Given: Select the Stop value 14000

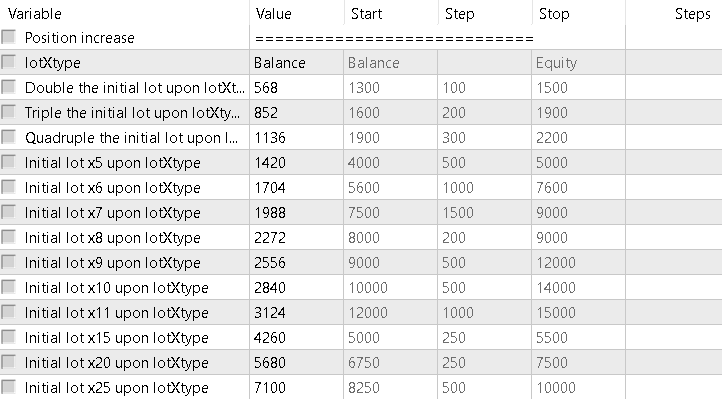Looking at the screenshot, I should click(x=578, y=288).
